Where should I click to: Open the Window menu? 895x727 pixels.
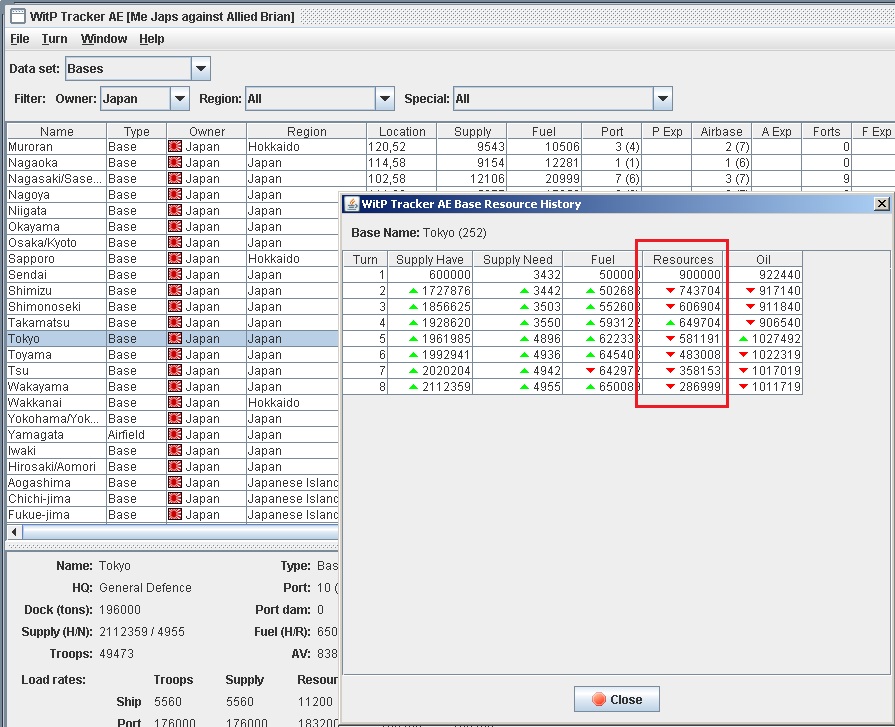(104, 39)
